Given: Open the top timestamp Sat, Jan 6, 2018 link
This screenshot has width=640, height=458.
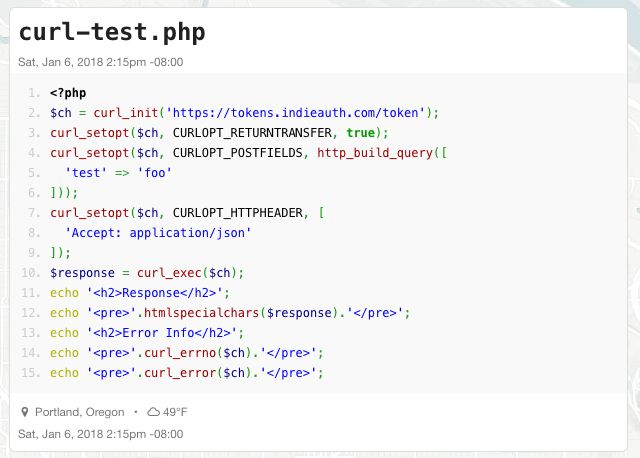Looking at the screenshot, I should pyautogui.click(x=100, y=62).
